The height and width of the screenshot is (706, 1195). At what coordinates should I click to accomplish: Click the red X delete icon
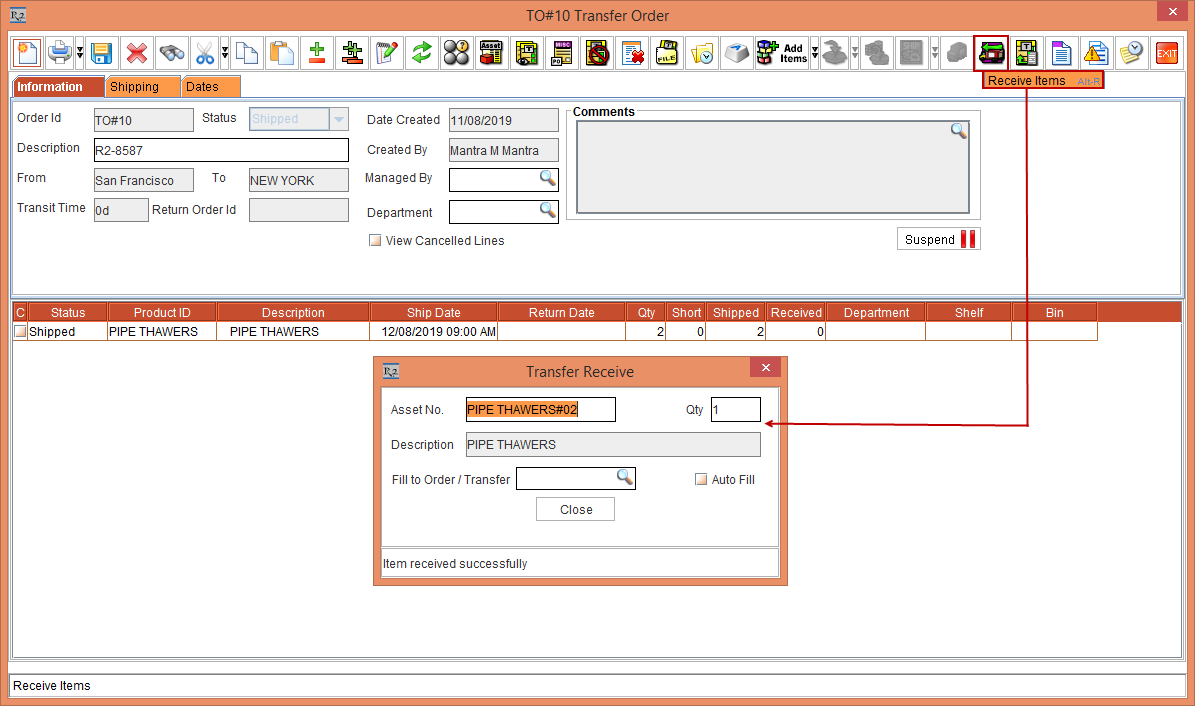coord(136,53)
